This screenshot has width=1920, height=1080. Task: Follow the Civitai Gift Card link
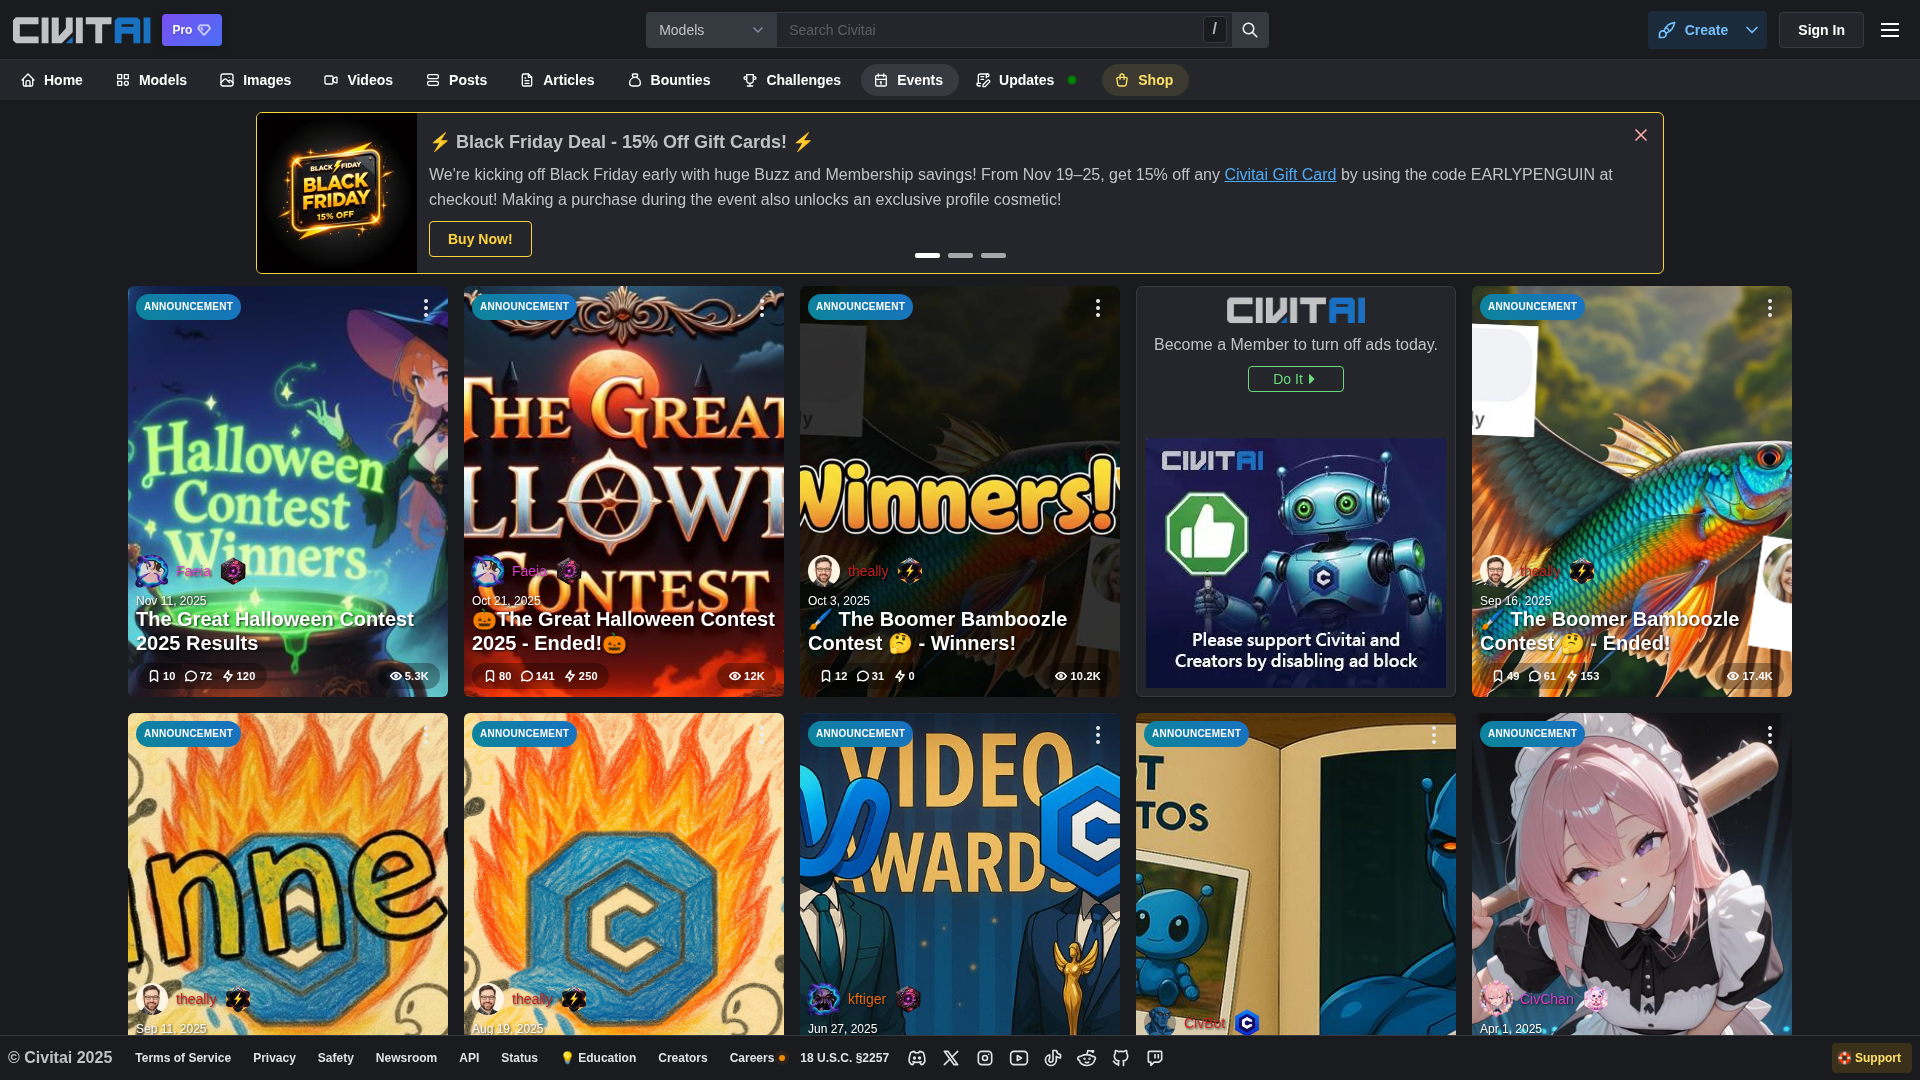point(1280,175)
